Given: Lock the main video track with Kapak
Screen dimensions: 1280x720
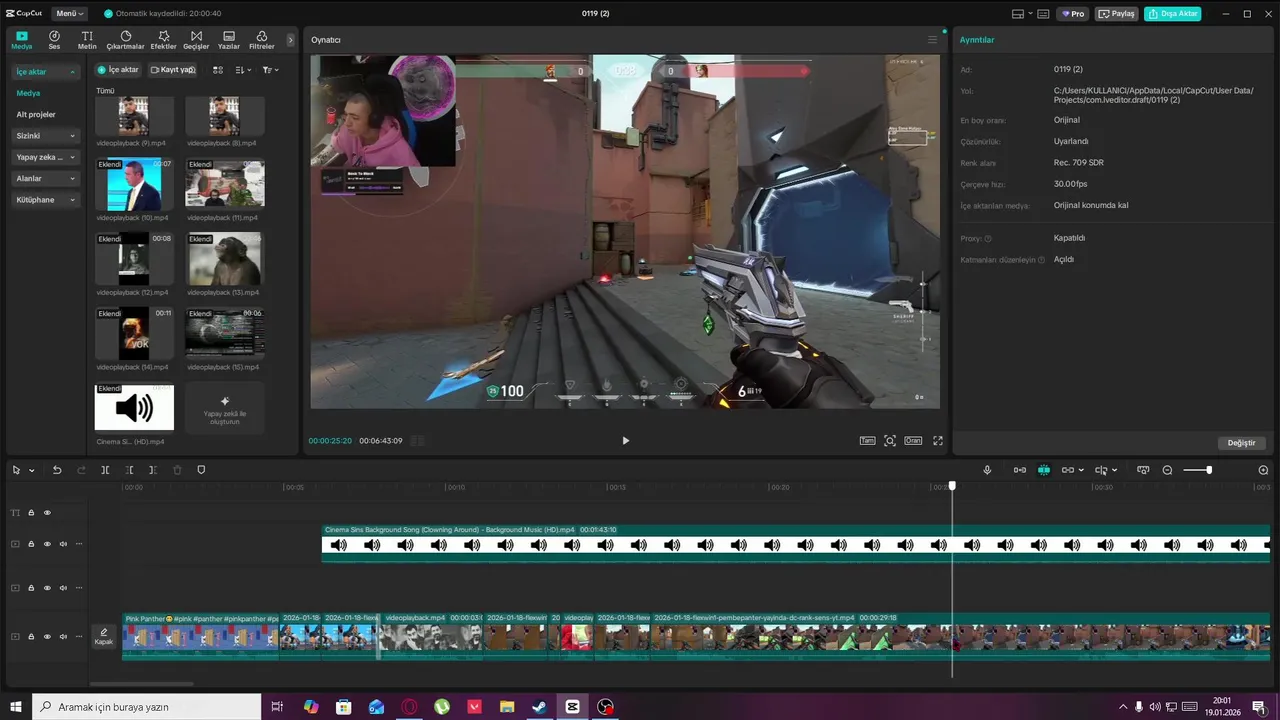Looking at the screenshot, I should tap(31, 636).
